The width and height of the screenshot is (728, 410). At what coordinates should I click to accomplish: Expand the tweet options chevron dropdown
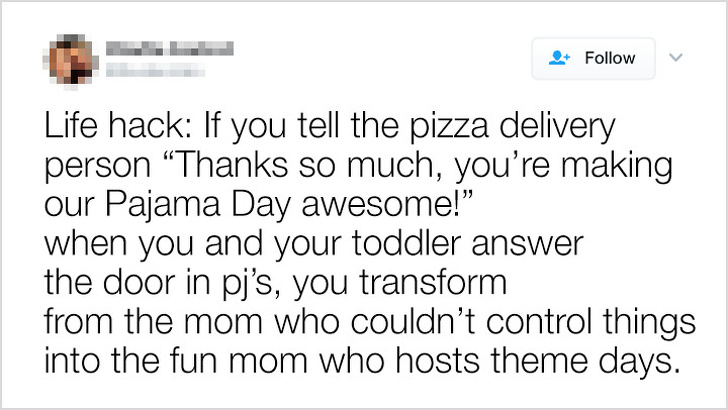point(673,57)
